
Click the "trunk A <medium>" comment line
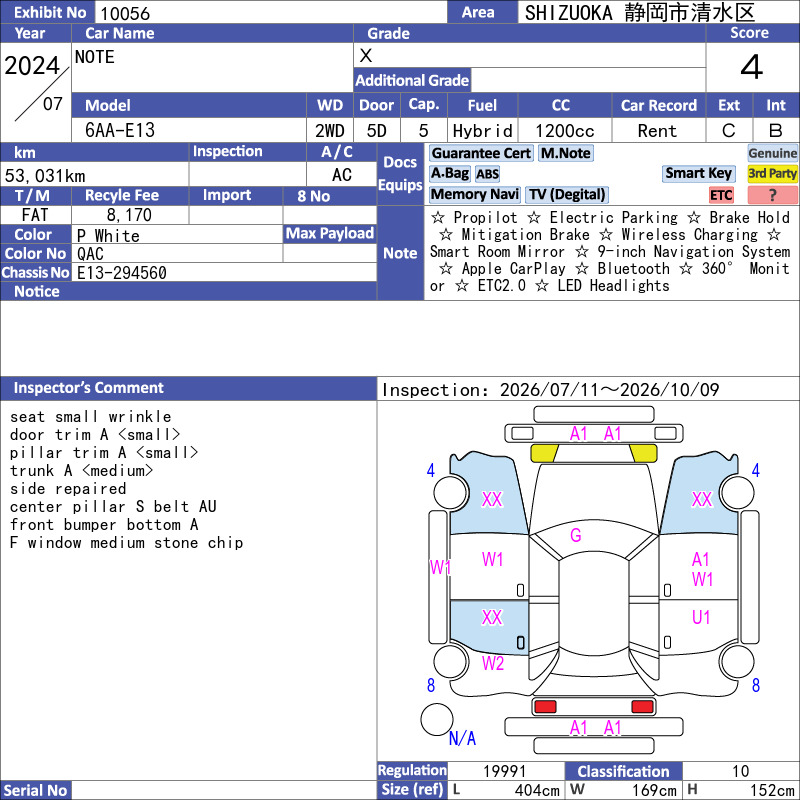tap(81, 470)
